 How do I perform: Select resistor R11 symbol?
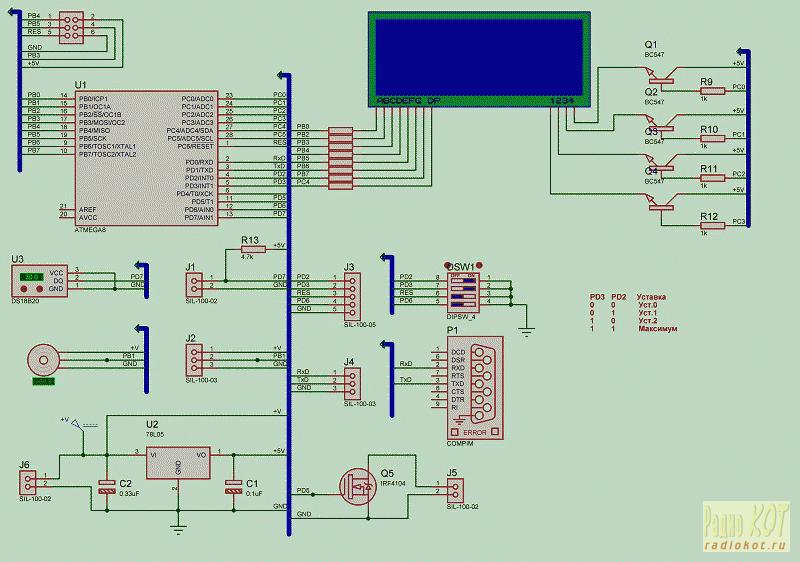coord(712,177)
